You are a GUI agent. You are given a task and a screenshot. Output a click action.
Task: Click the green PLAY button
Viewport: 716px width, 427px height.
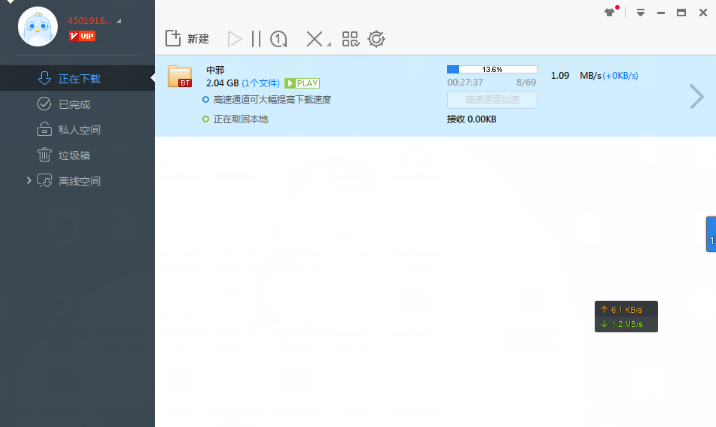pyautogui.click(x=302, y=83)
